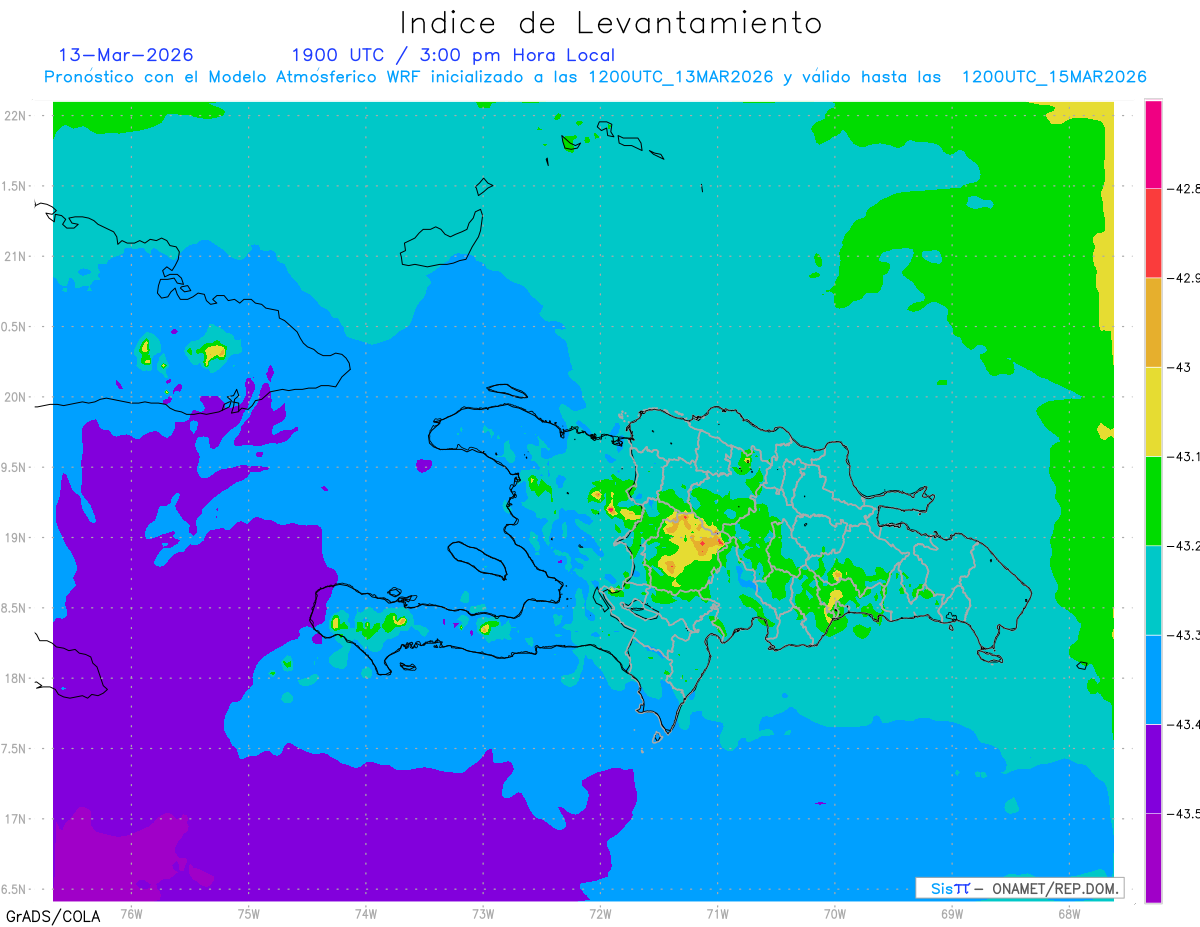Viewport: 1200px width, 927px height.
Task: Select the purple legend swatch between -43.4 and -43.5
Action: tap(1153, 768)
